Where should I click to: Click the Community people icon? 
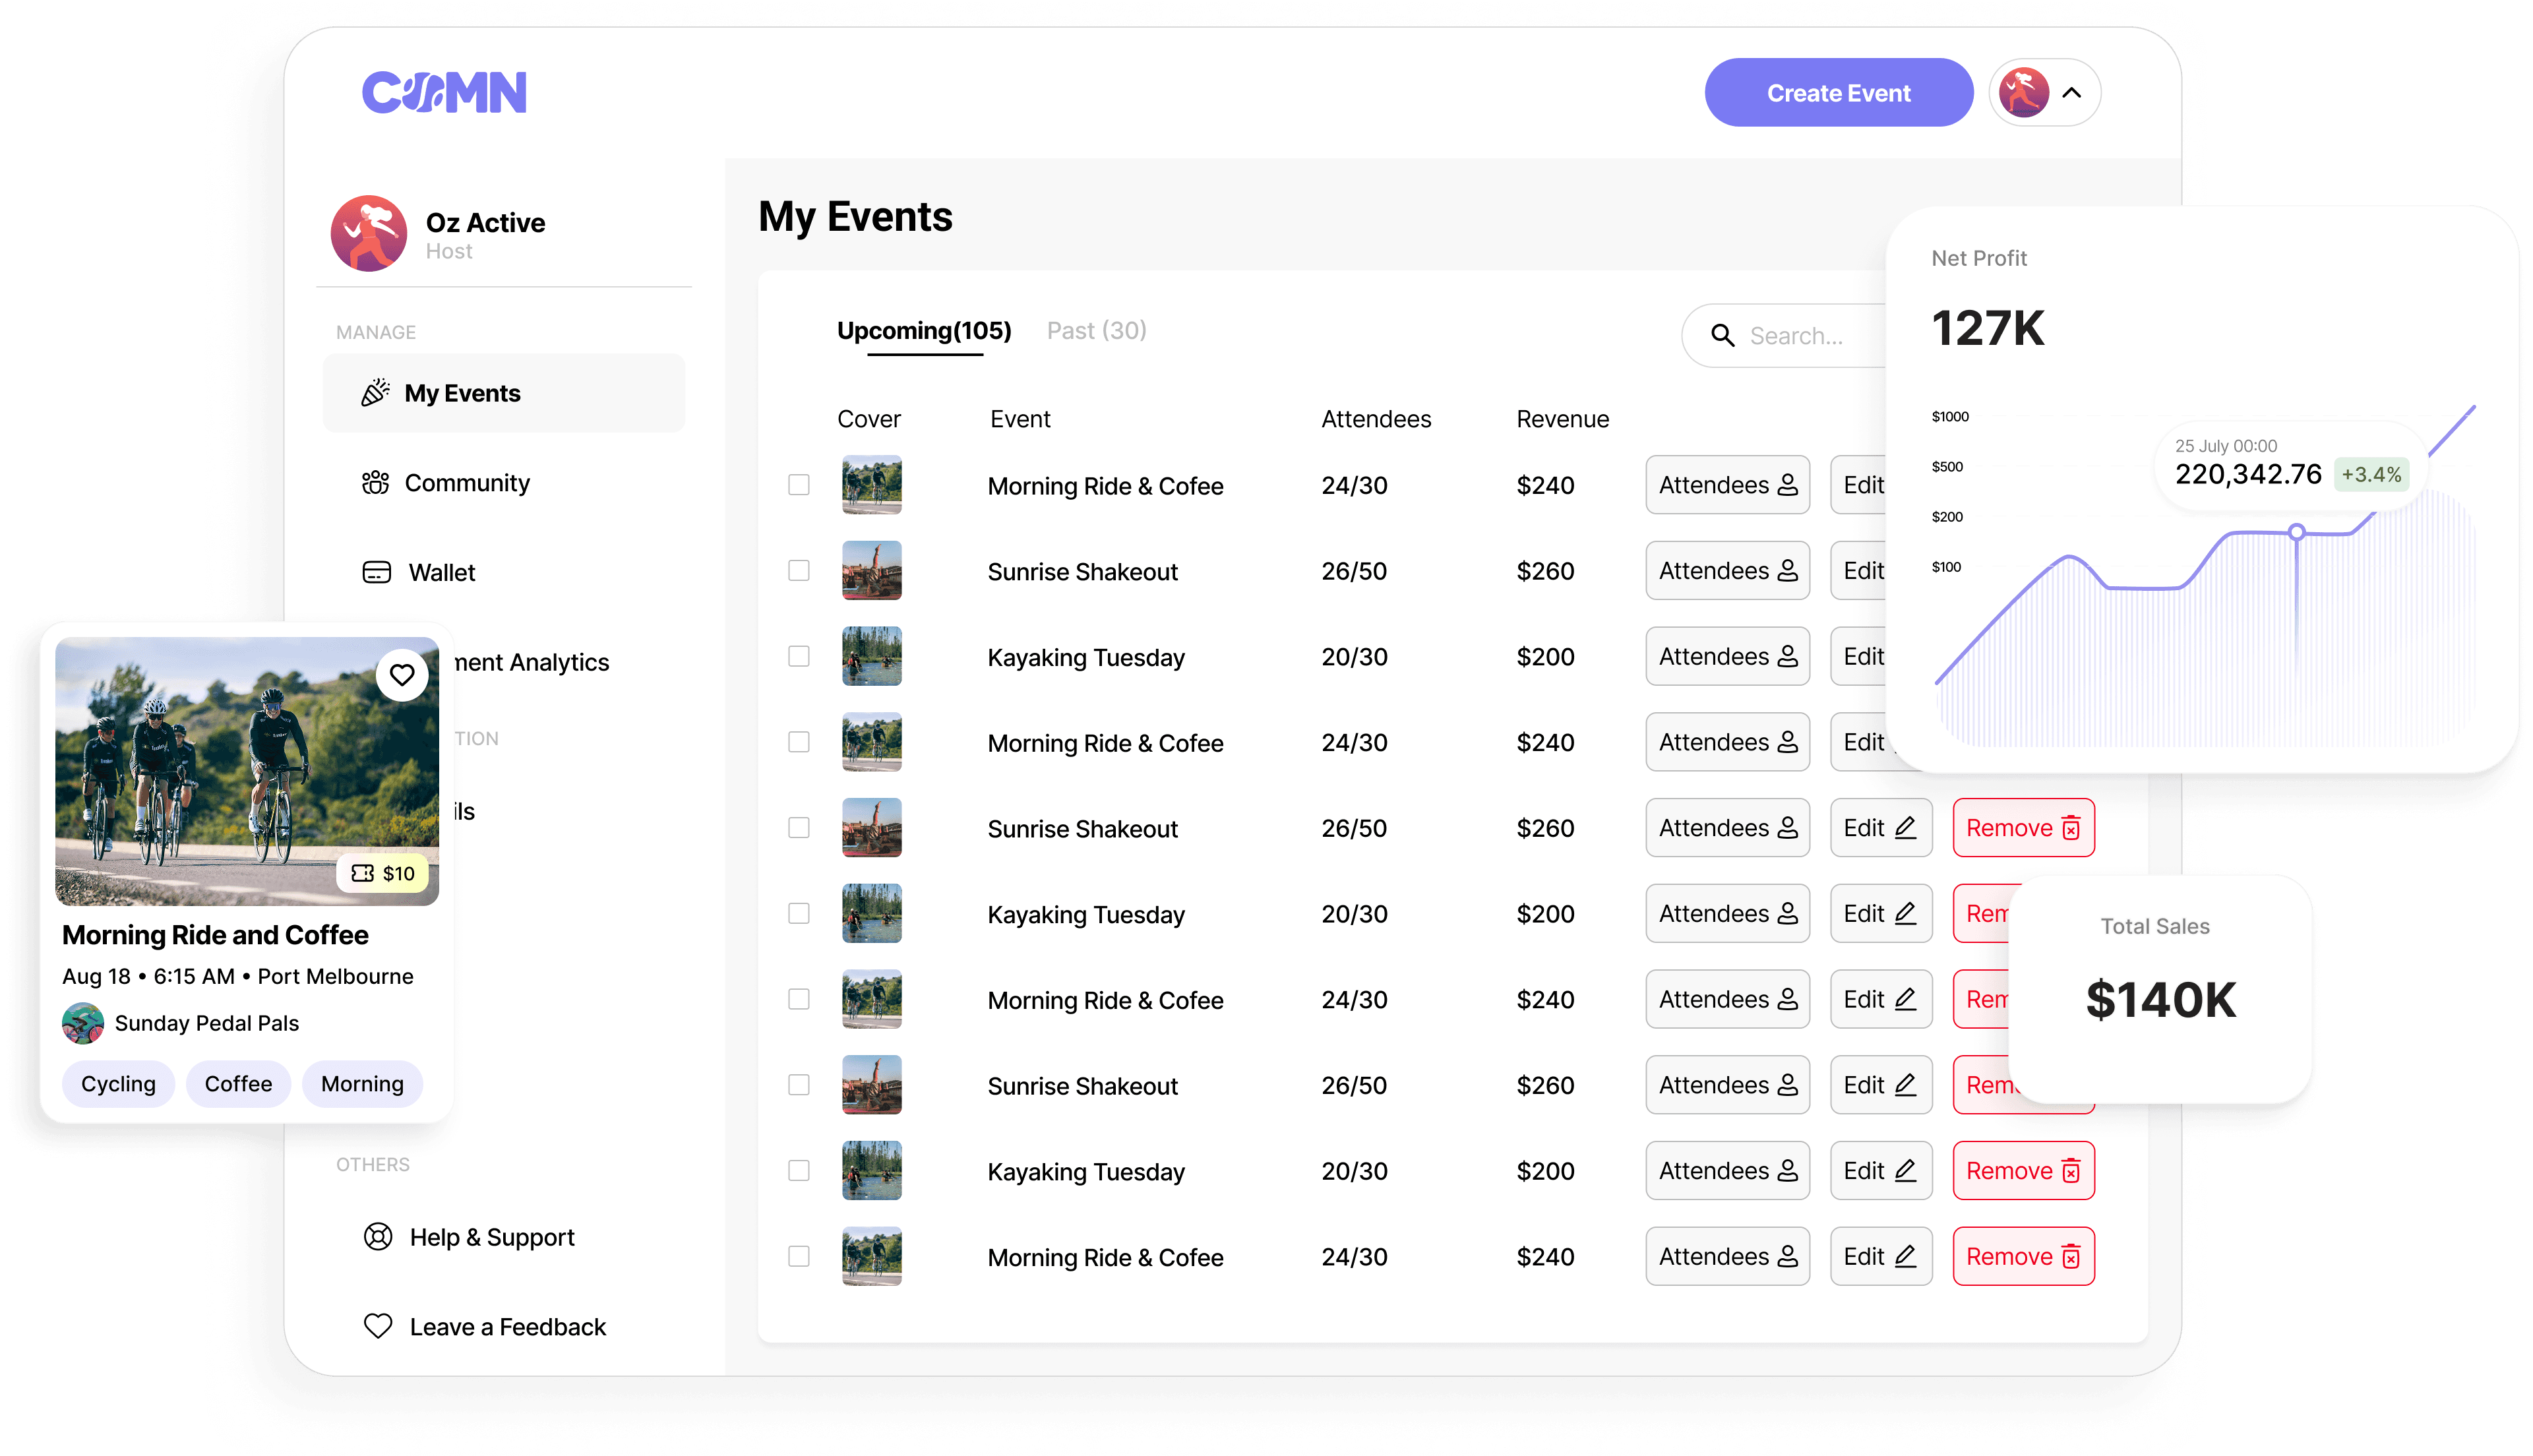point(375,483)
